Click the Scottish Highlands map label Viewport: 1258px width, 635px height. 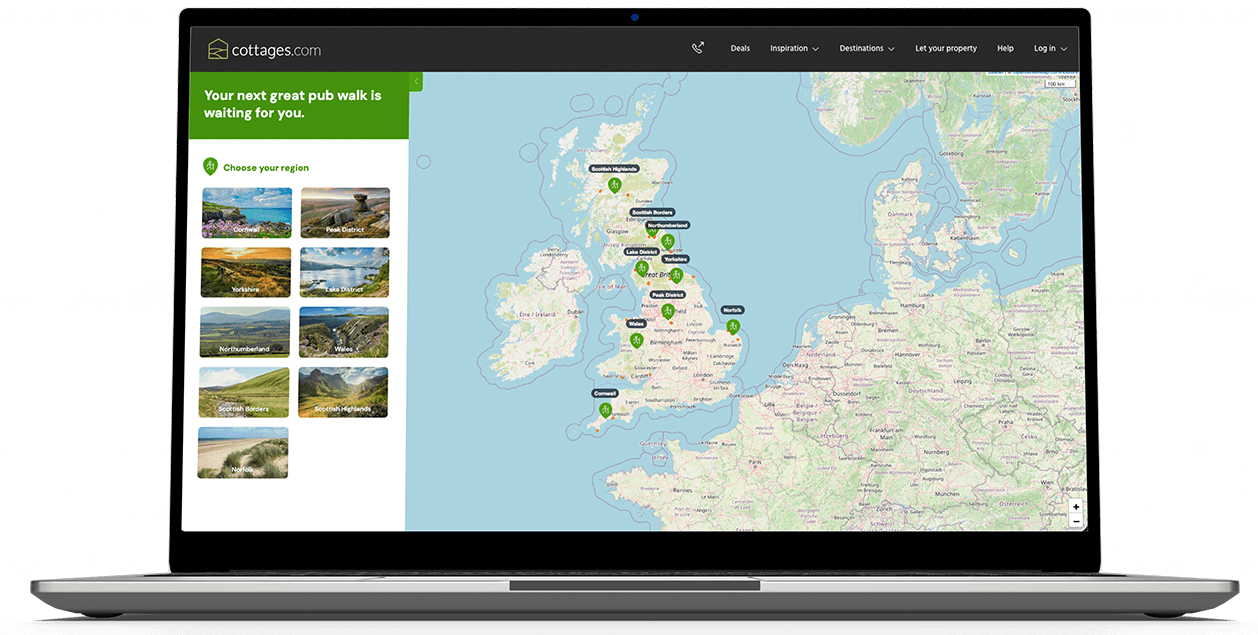point(615,169)
